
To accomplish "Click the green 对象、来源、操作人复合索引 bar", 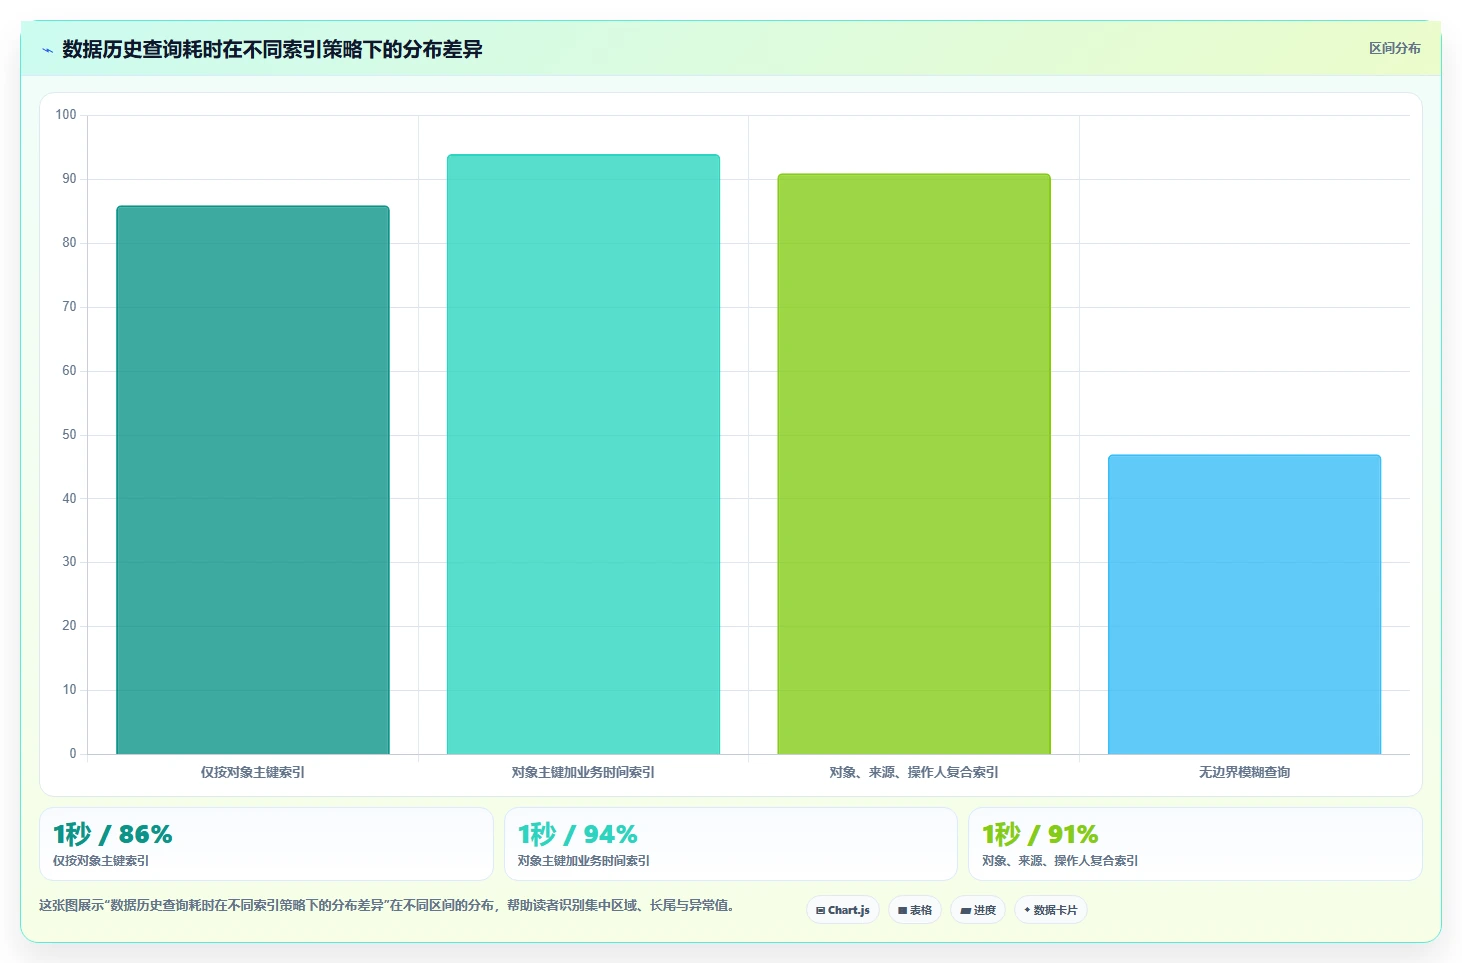I will pyautogui.click(x=914, y=464).
